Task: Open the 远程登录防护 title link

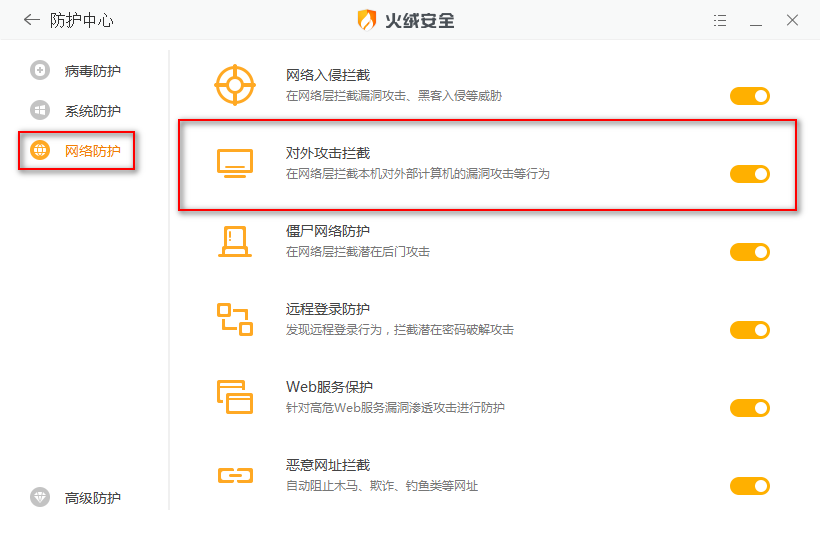Action: tap(327, 309)
